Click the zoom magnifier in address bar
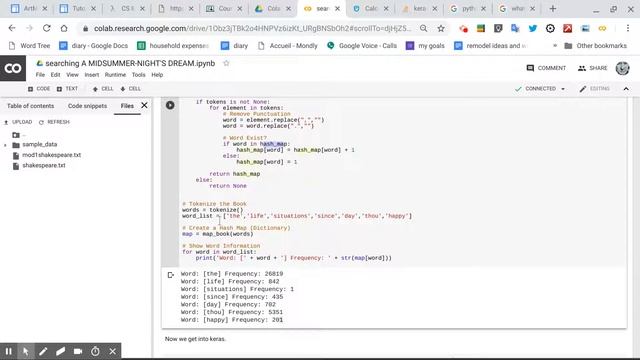Viewport: 640px width, 360px height. click(424, 28)
